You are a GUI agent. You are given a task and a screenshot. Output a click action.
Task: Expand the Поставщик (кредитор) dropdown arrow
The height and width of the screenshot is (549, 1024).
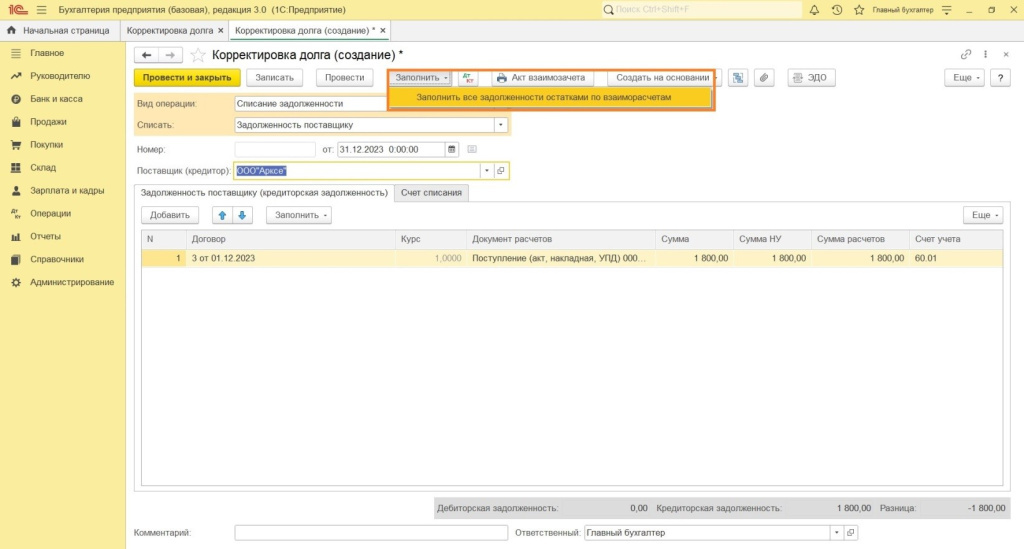tap(487, 171)
